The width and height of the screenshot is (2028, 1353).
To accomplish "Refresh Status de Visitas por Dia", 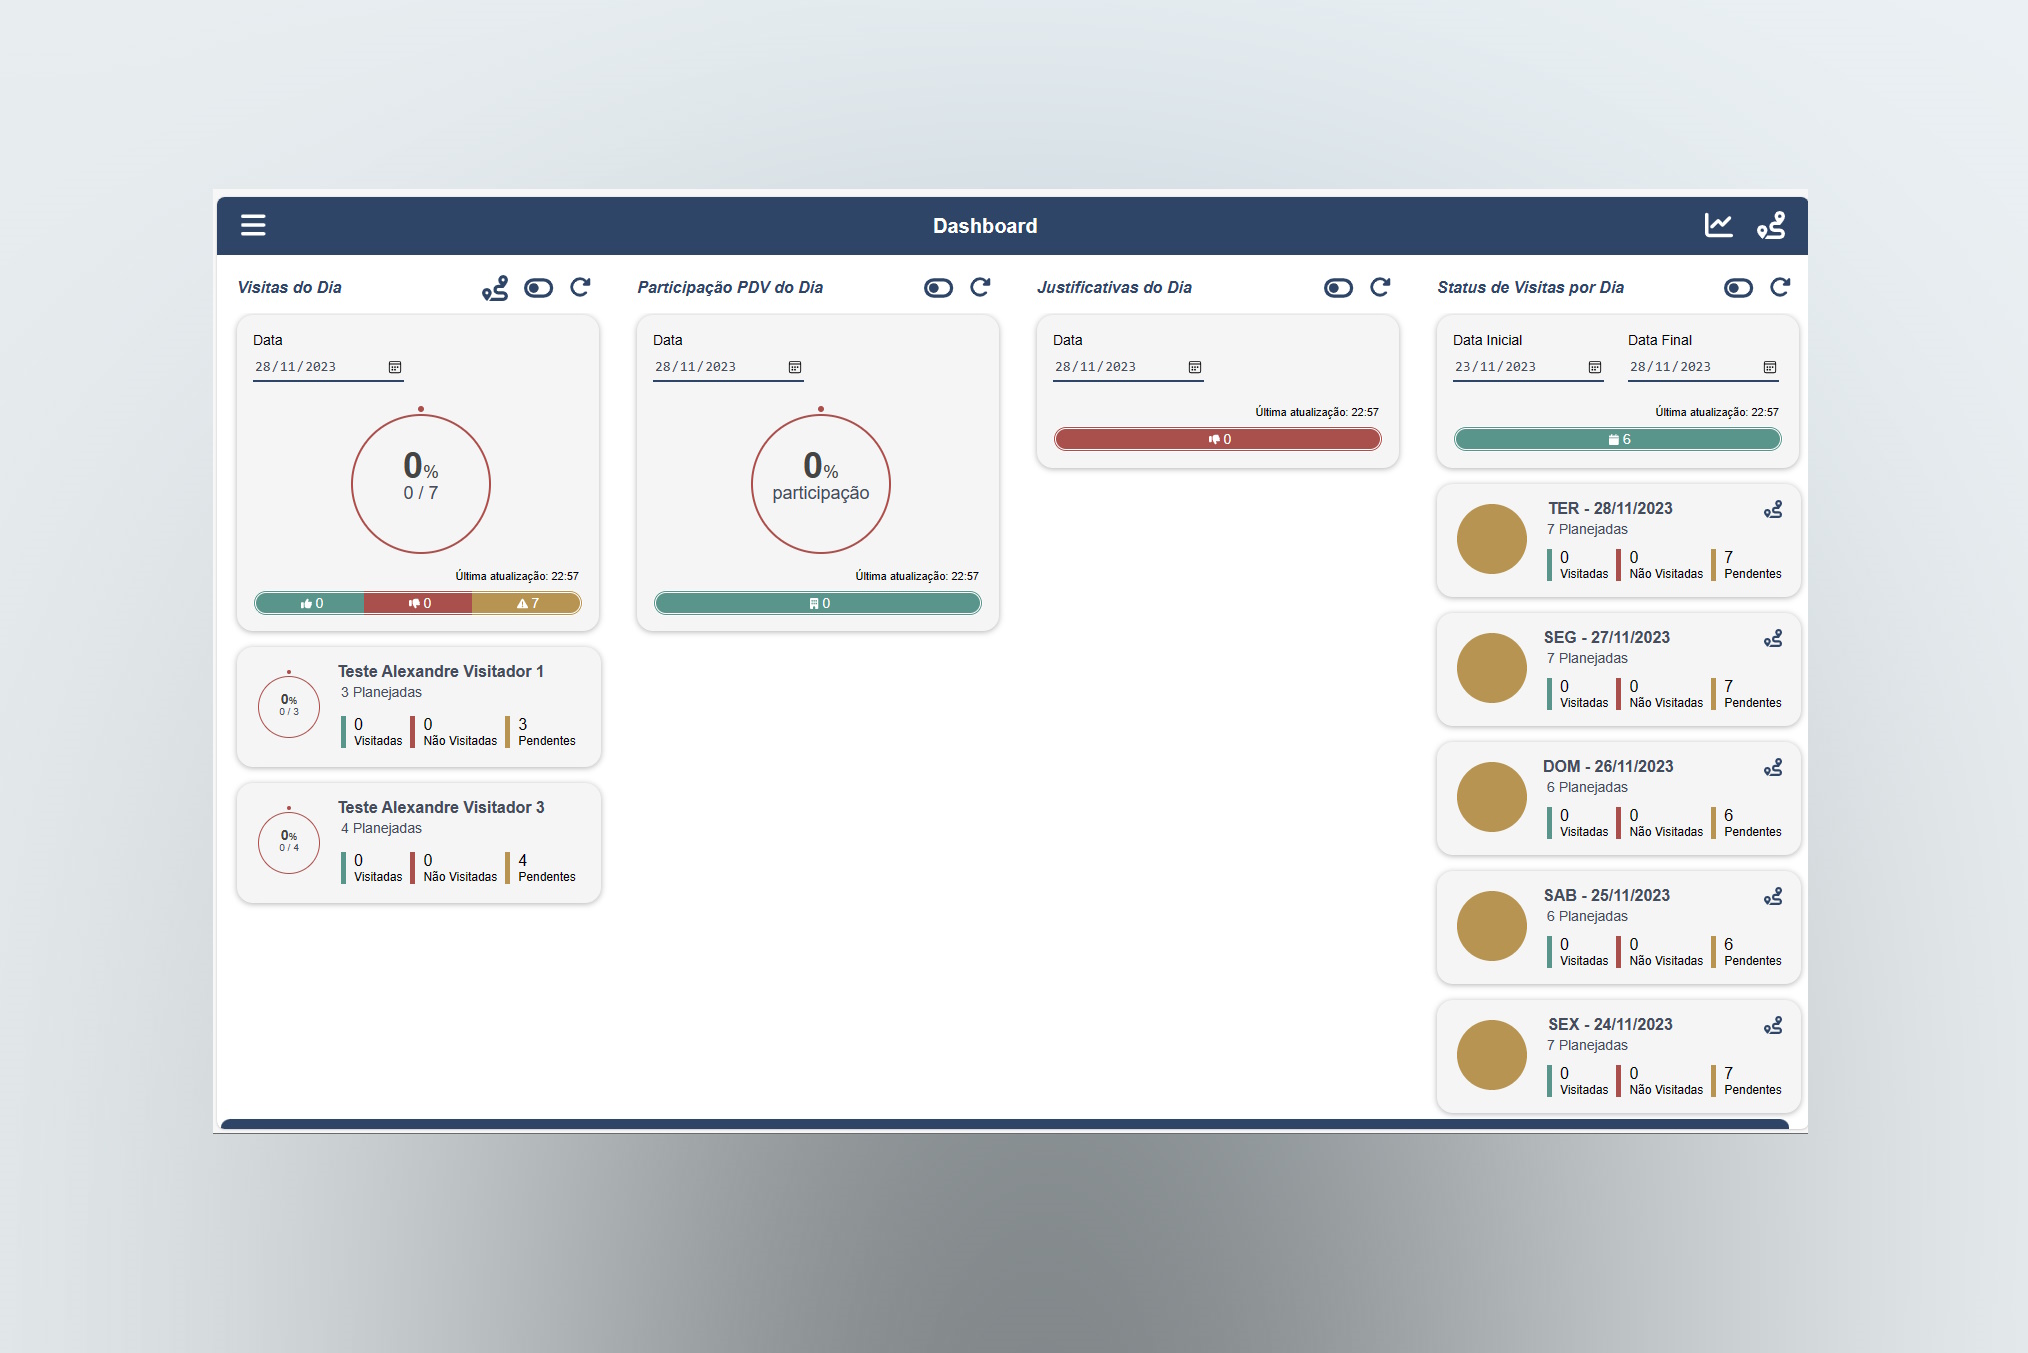I will (x=1780, y=288).
